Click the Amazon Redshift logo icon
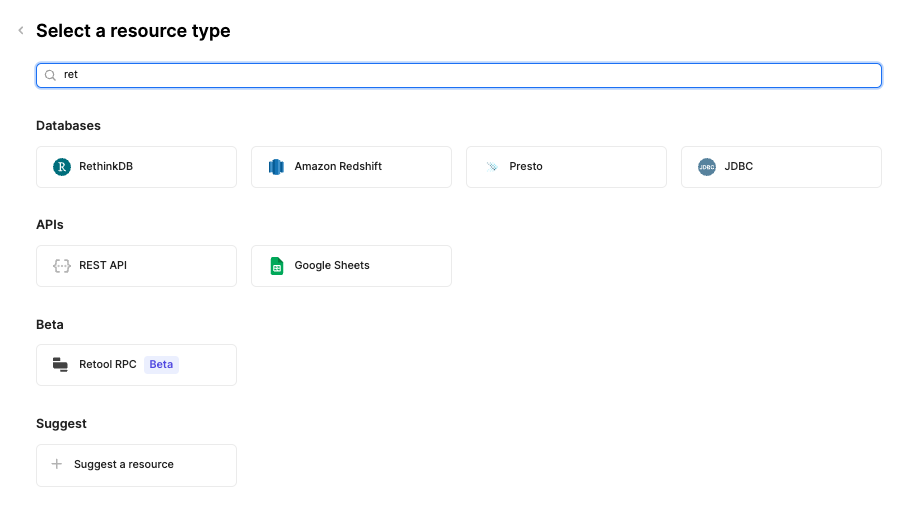The height and width of the screenshot is (525, 919). pos(276,167)
